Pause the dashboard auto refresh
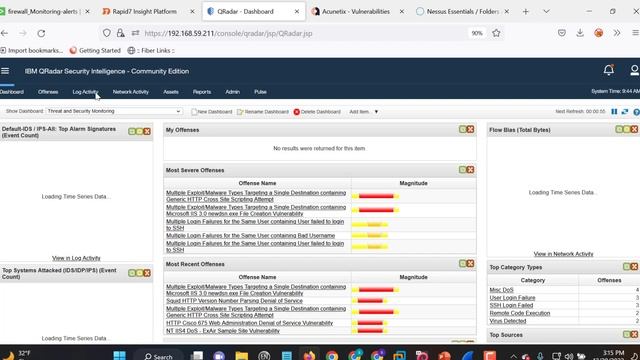Image resolution: width=640 pixels, height=360 pixels. (x=614, y=111)
